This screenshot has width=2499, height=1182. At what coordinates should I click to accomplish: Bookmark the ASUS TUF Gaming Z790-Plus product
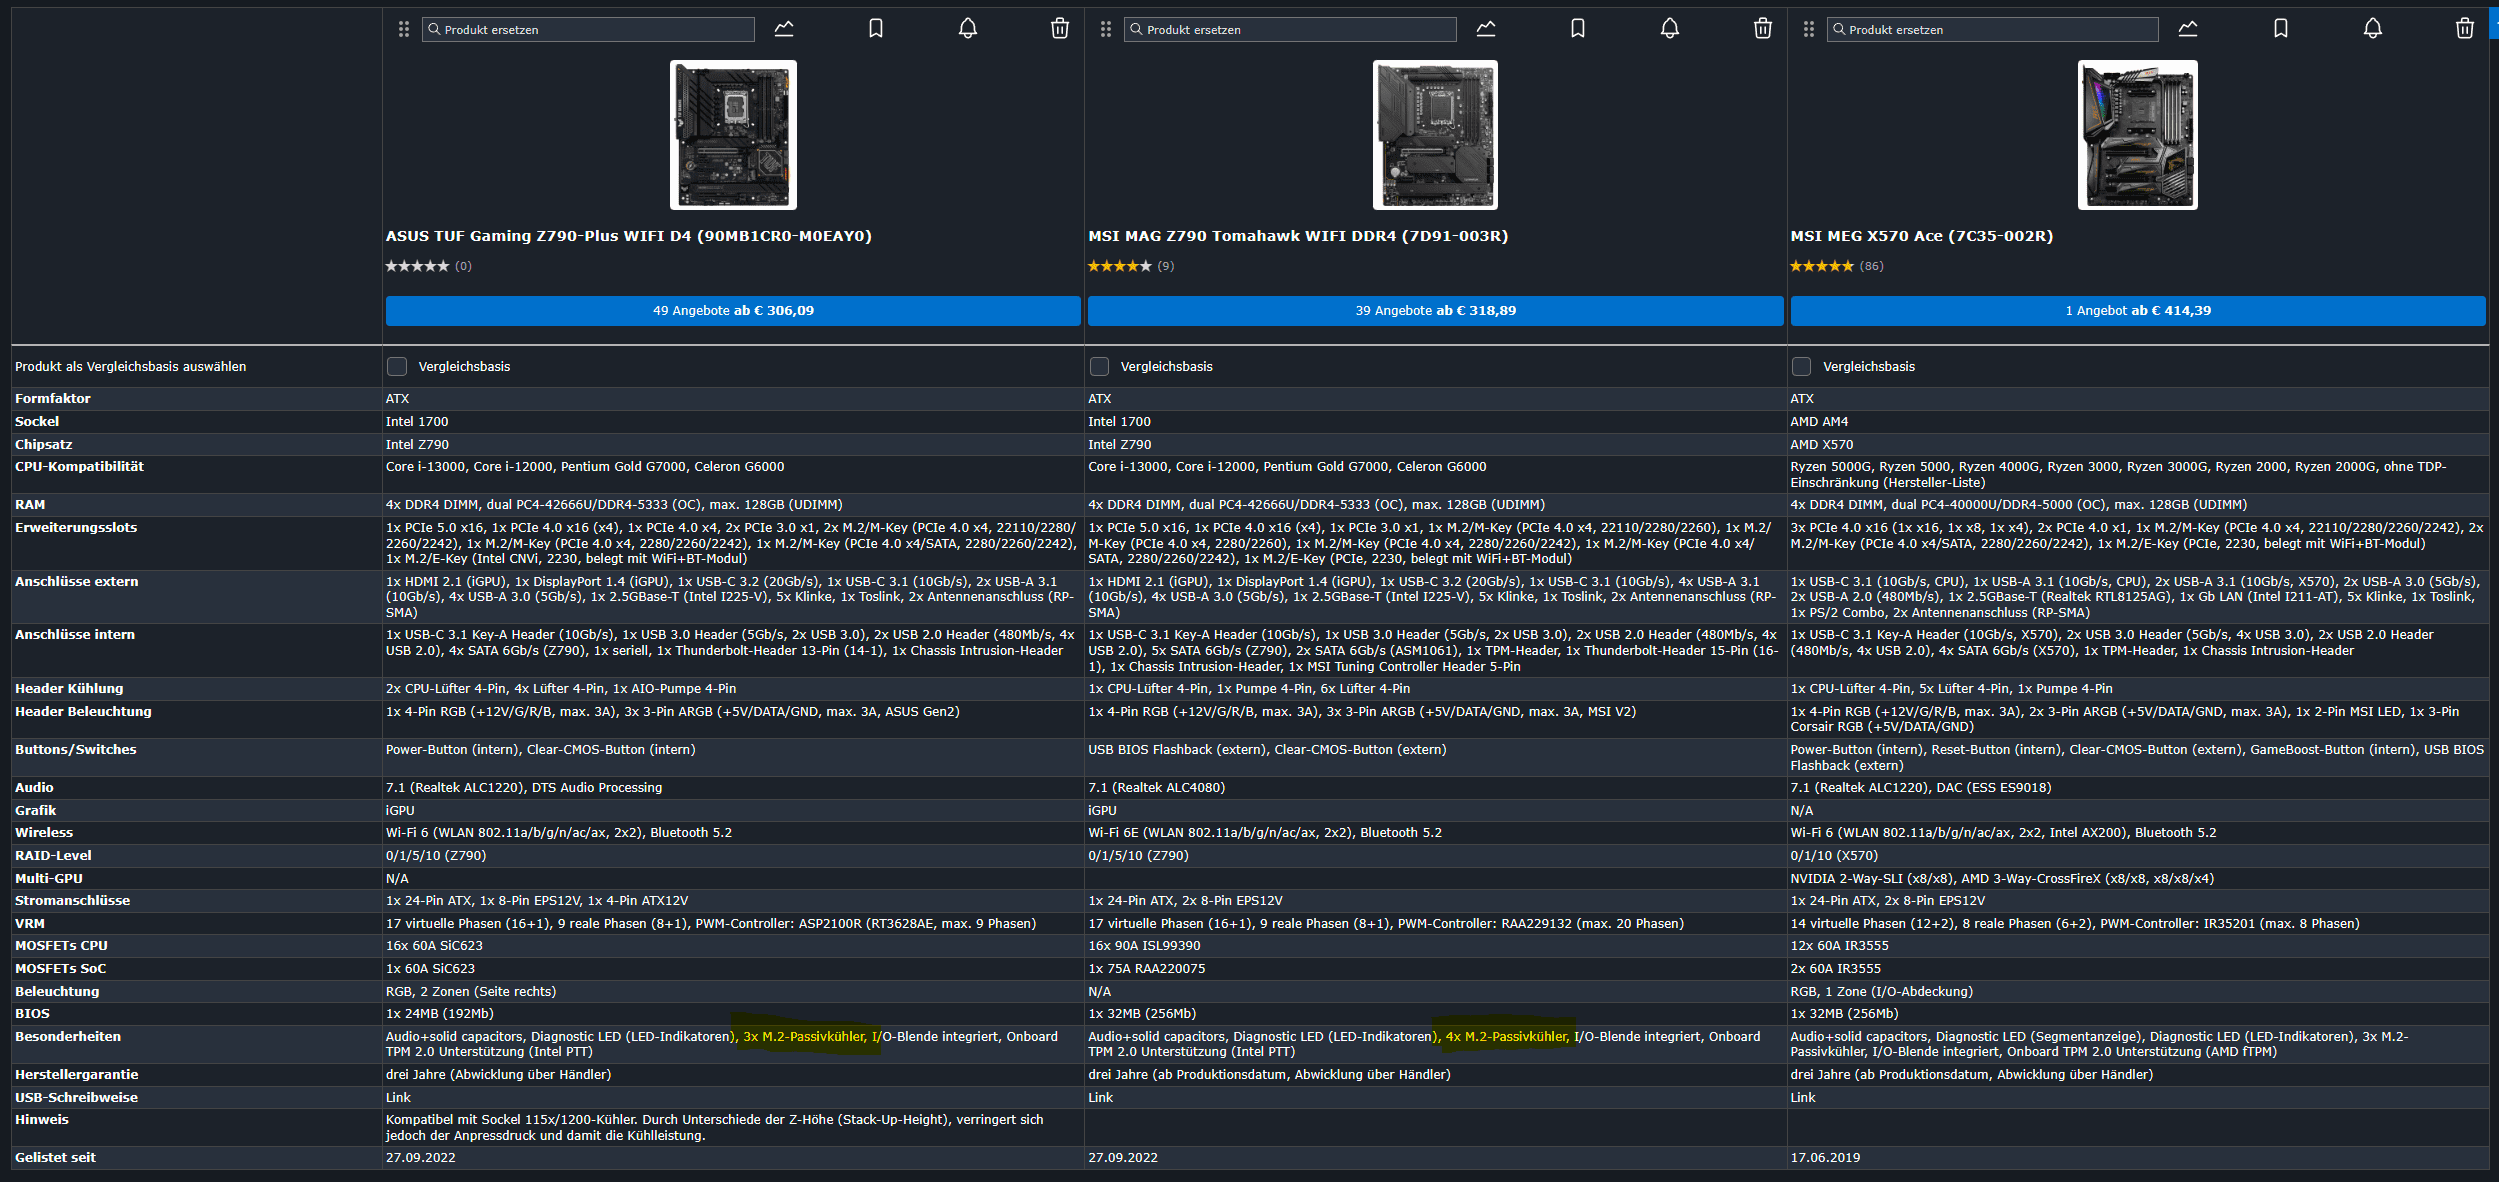(x=876, y=29)
